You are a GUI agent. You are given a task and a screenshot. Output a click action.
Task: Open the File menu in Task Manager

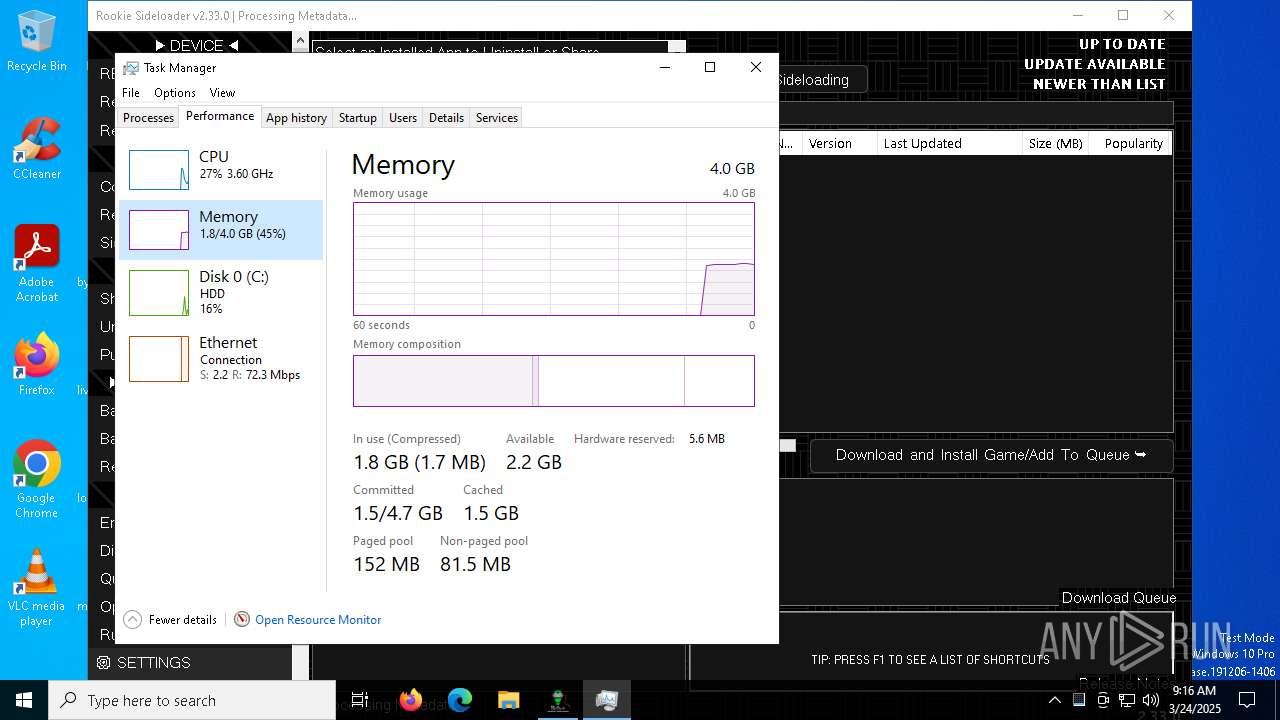(x=131, y=93)
